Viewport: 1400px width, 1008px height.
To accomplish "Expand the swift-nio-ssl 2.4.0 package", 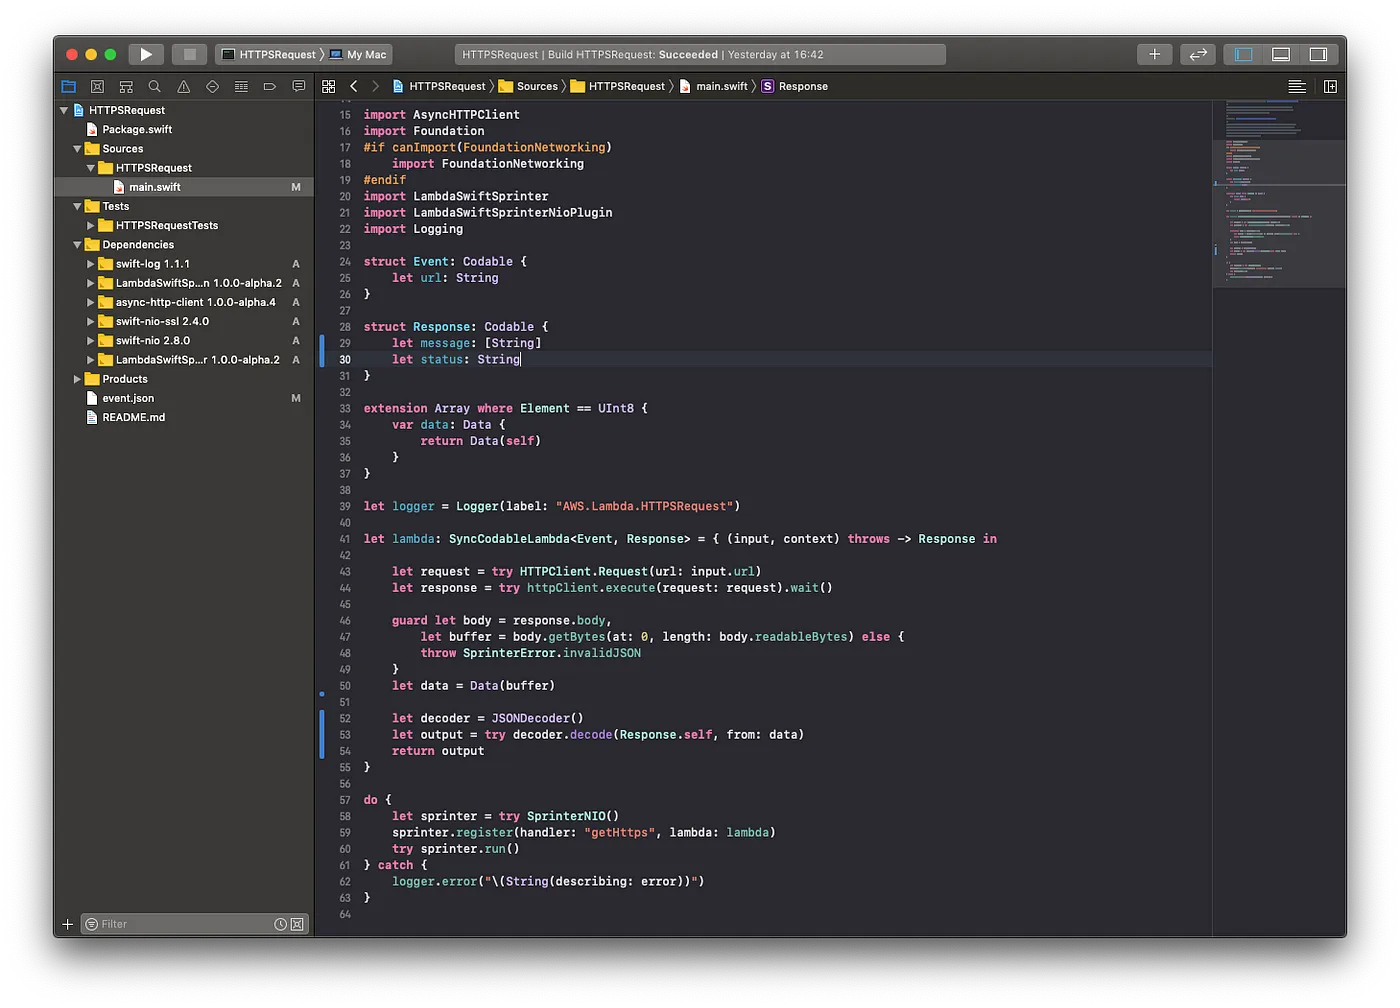I will pos(90,322).
